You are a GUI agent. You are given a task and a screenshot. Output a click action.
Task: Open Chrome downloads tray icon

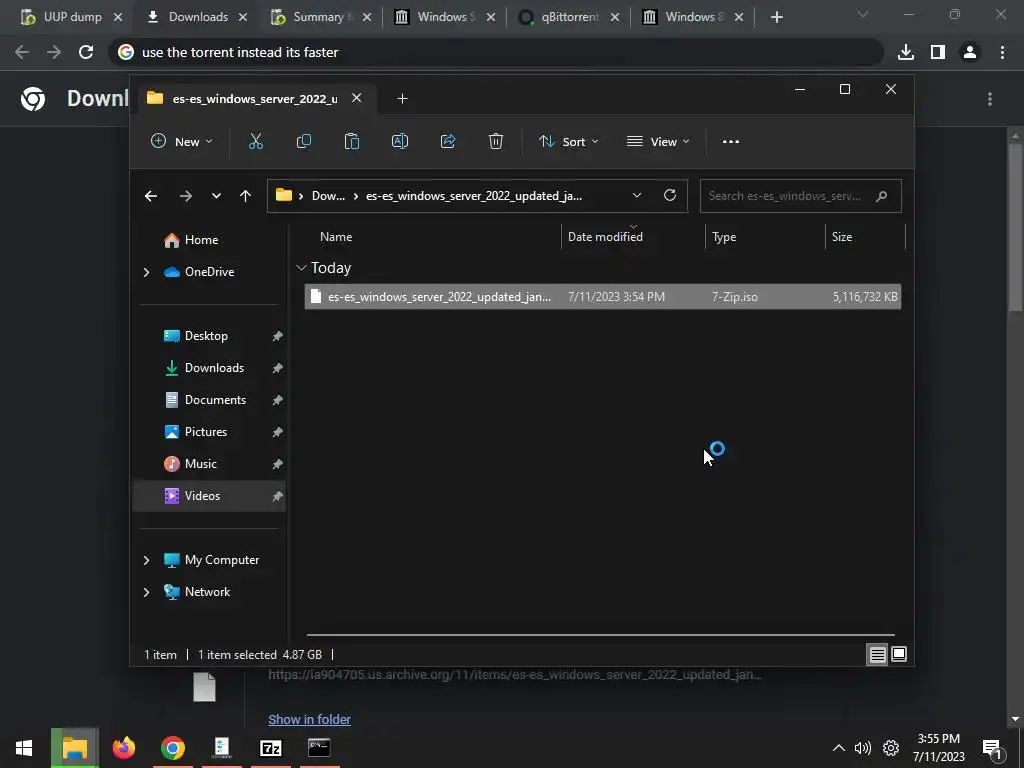(x=906, y=52)
